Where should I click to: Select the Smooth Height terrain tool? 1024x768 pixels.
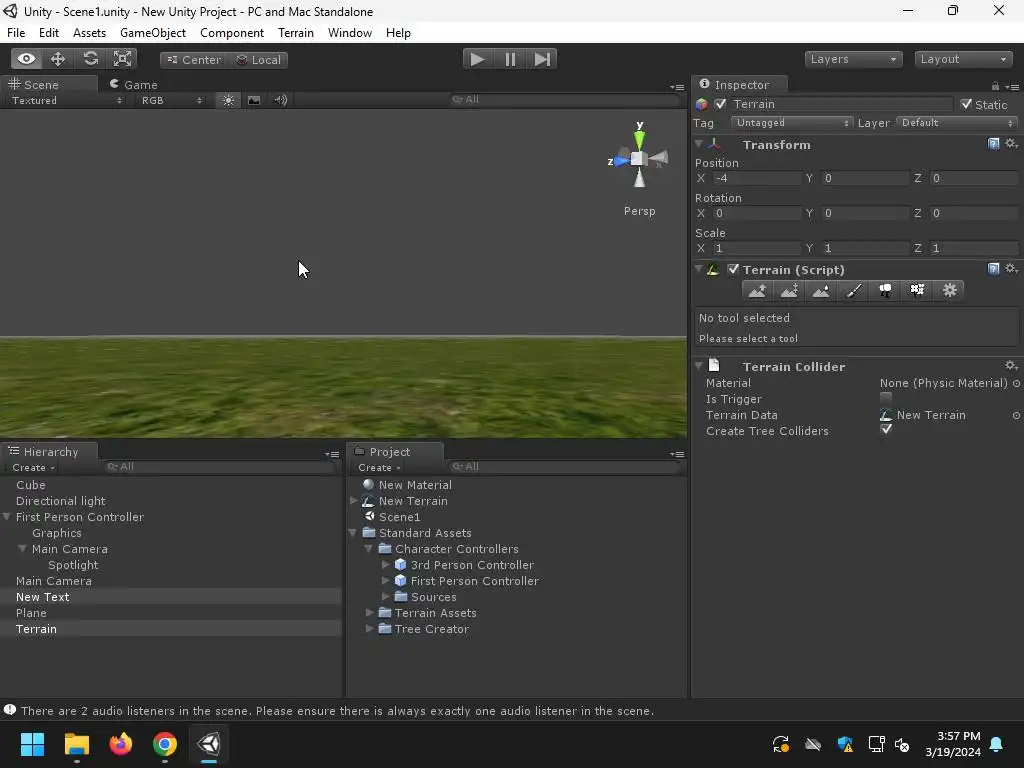click(822, 291)
